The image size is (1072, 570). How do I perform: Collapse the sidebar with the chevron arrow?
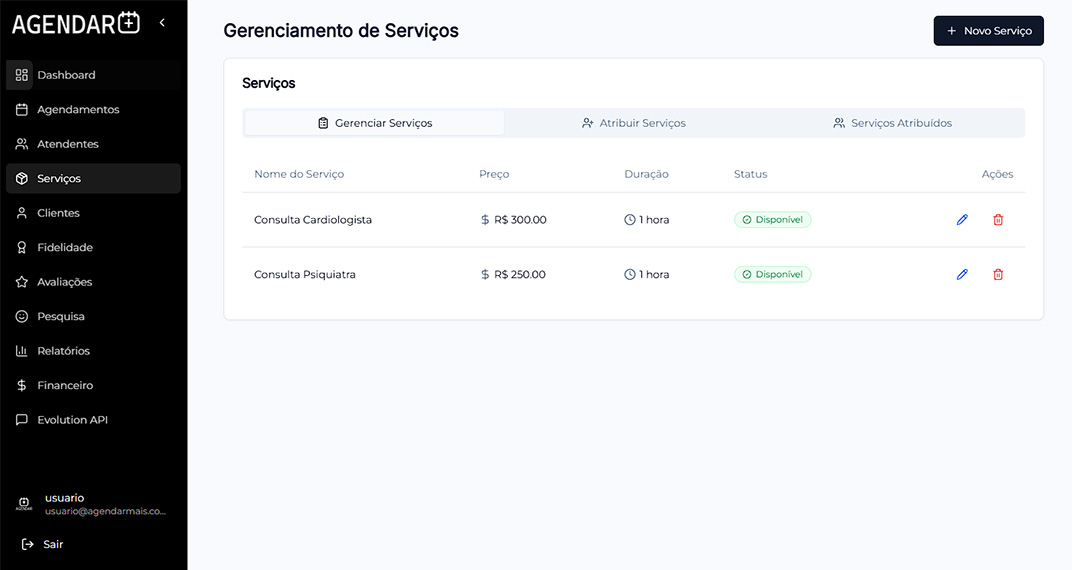(162, 23)
